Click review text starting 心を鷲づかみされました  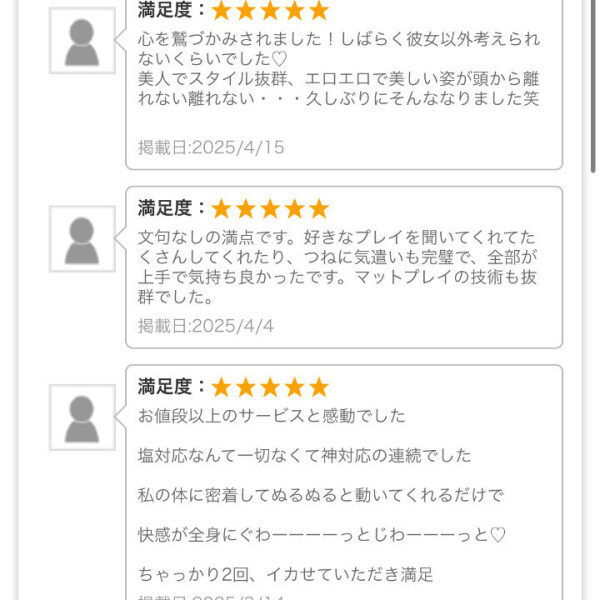(x=339, y=69)
